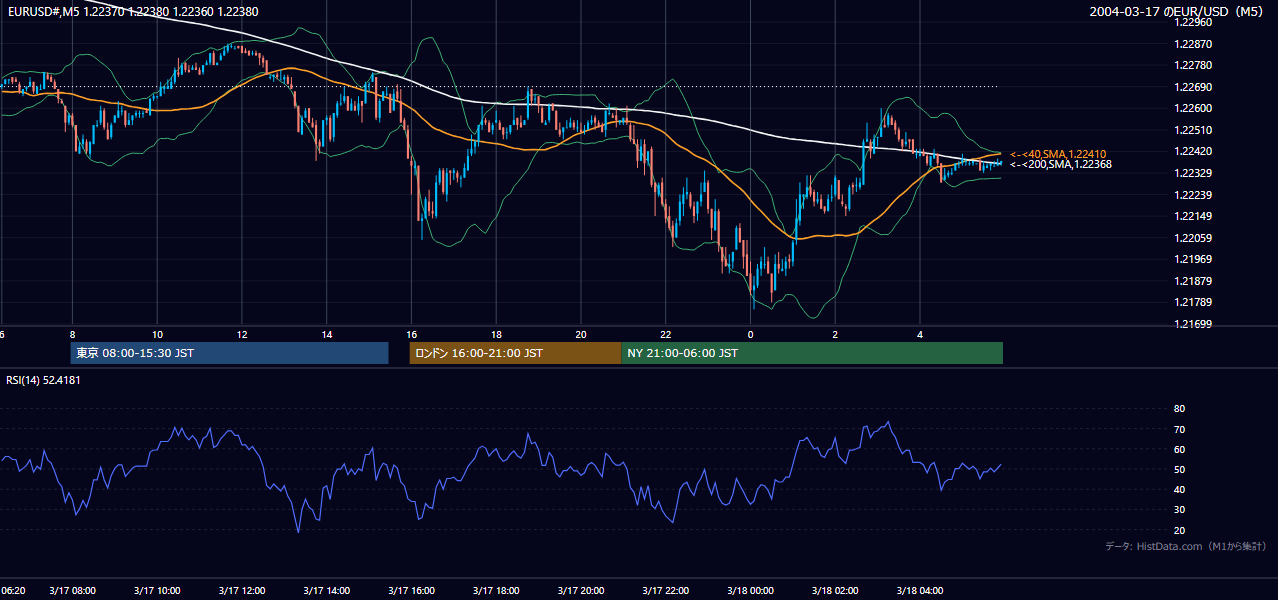Click the 3/17 20:00 date label
This screenshot has height=600, width=1278.
581,591
